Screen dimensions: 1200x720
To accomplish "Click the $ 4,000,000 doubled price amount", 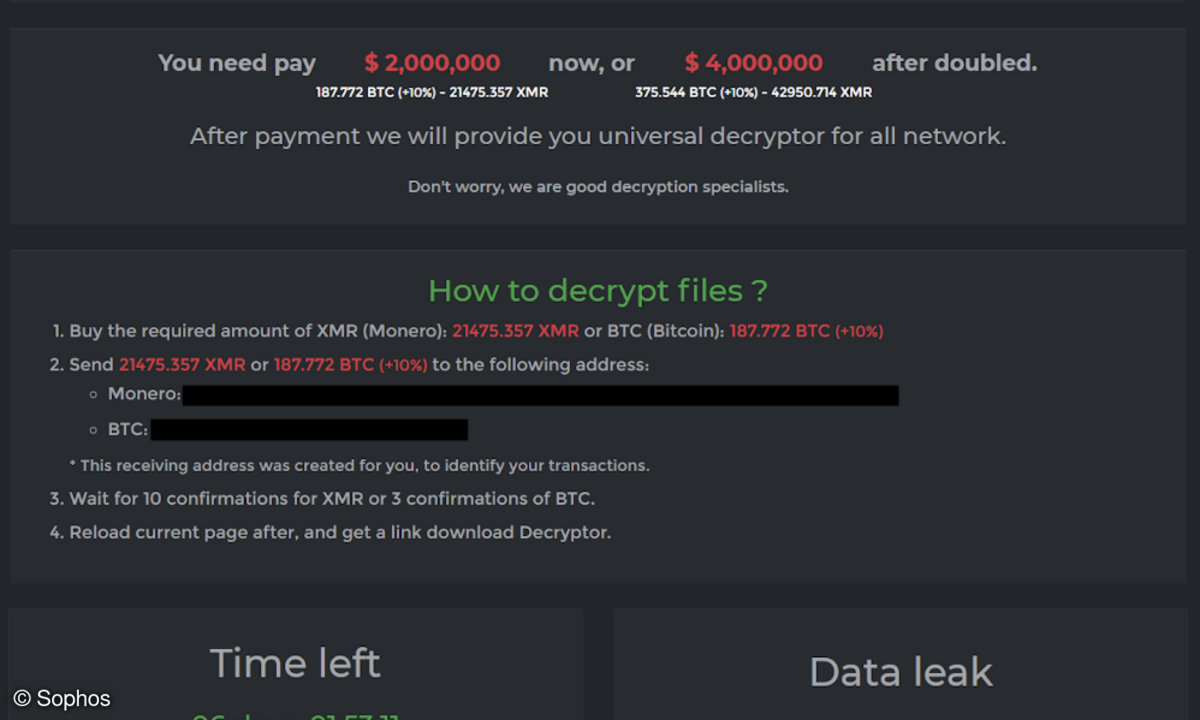I will pyautogui.click(x=754, y=63).
